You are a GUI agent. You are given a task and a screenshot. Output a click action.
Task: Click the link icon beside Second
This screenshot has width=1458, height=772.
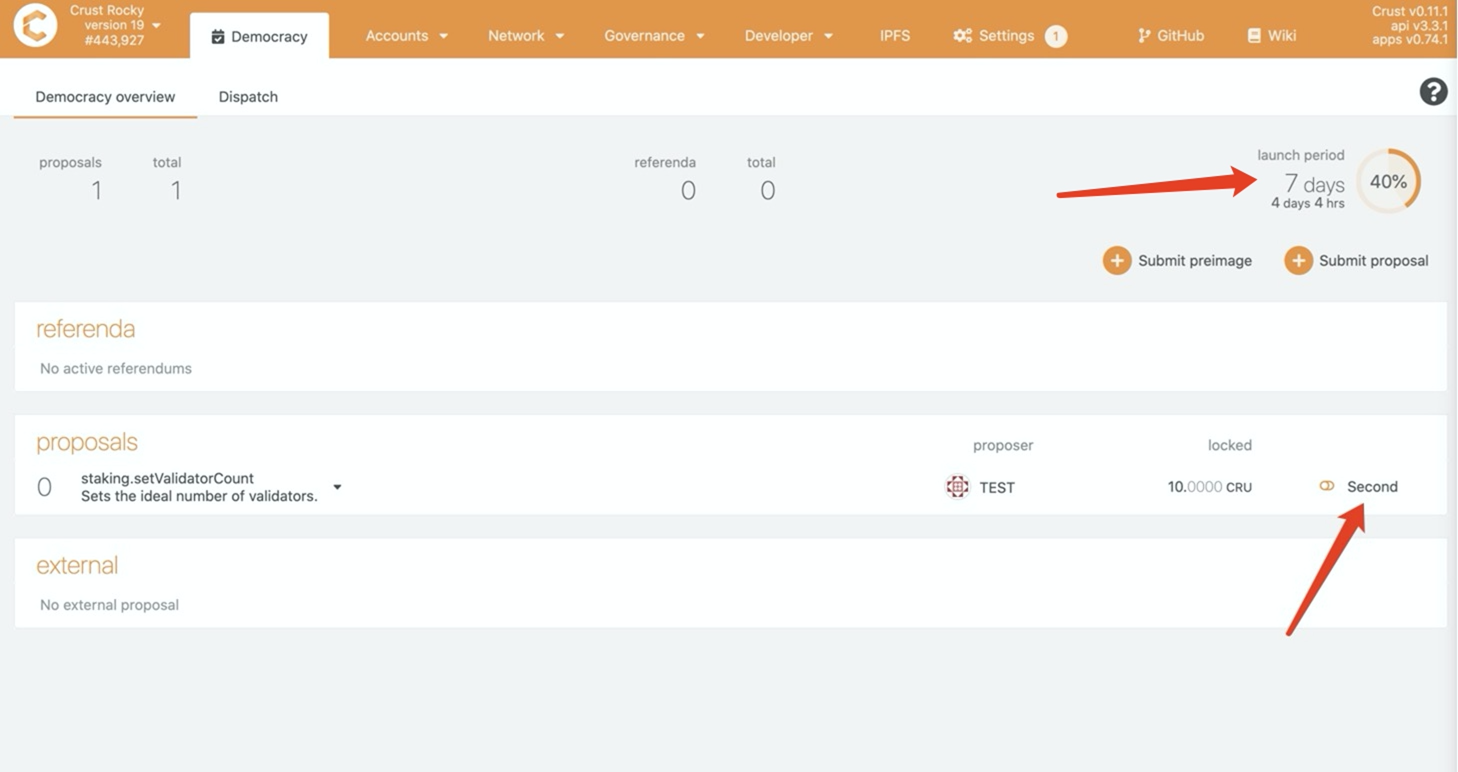pos(1327,486)
